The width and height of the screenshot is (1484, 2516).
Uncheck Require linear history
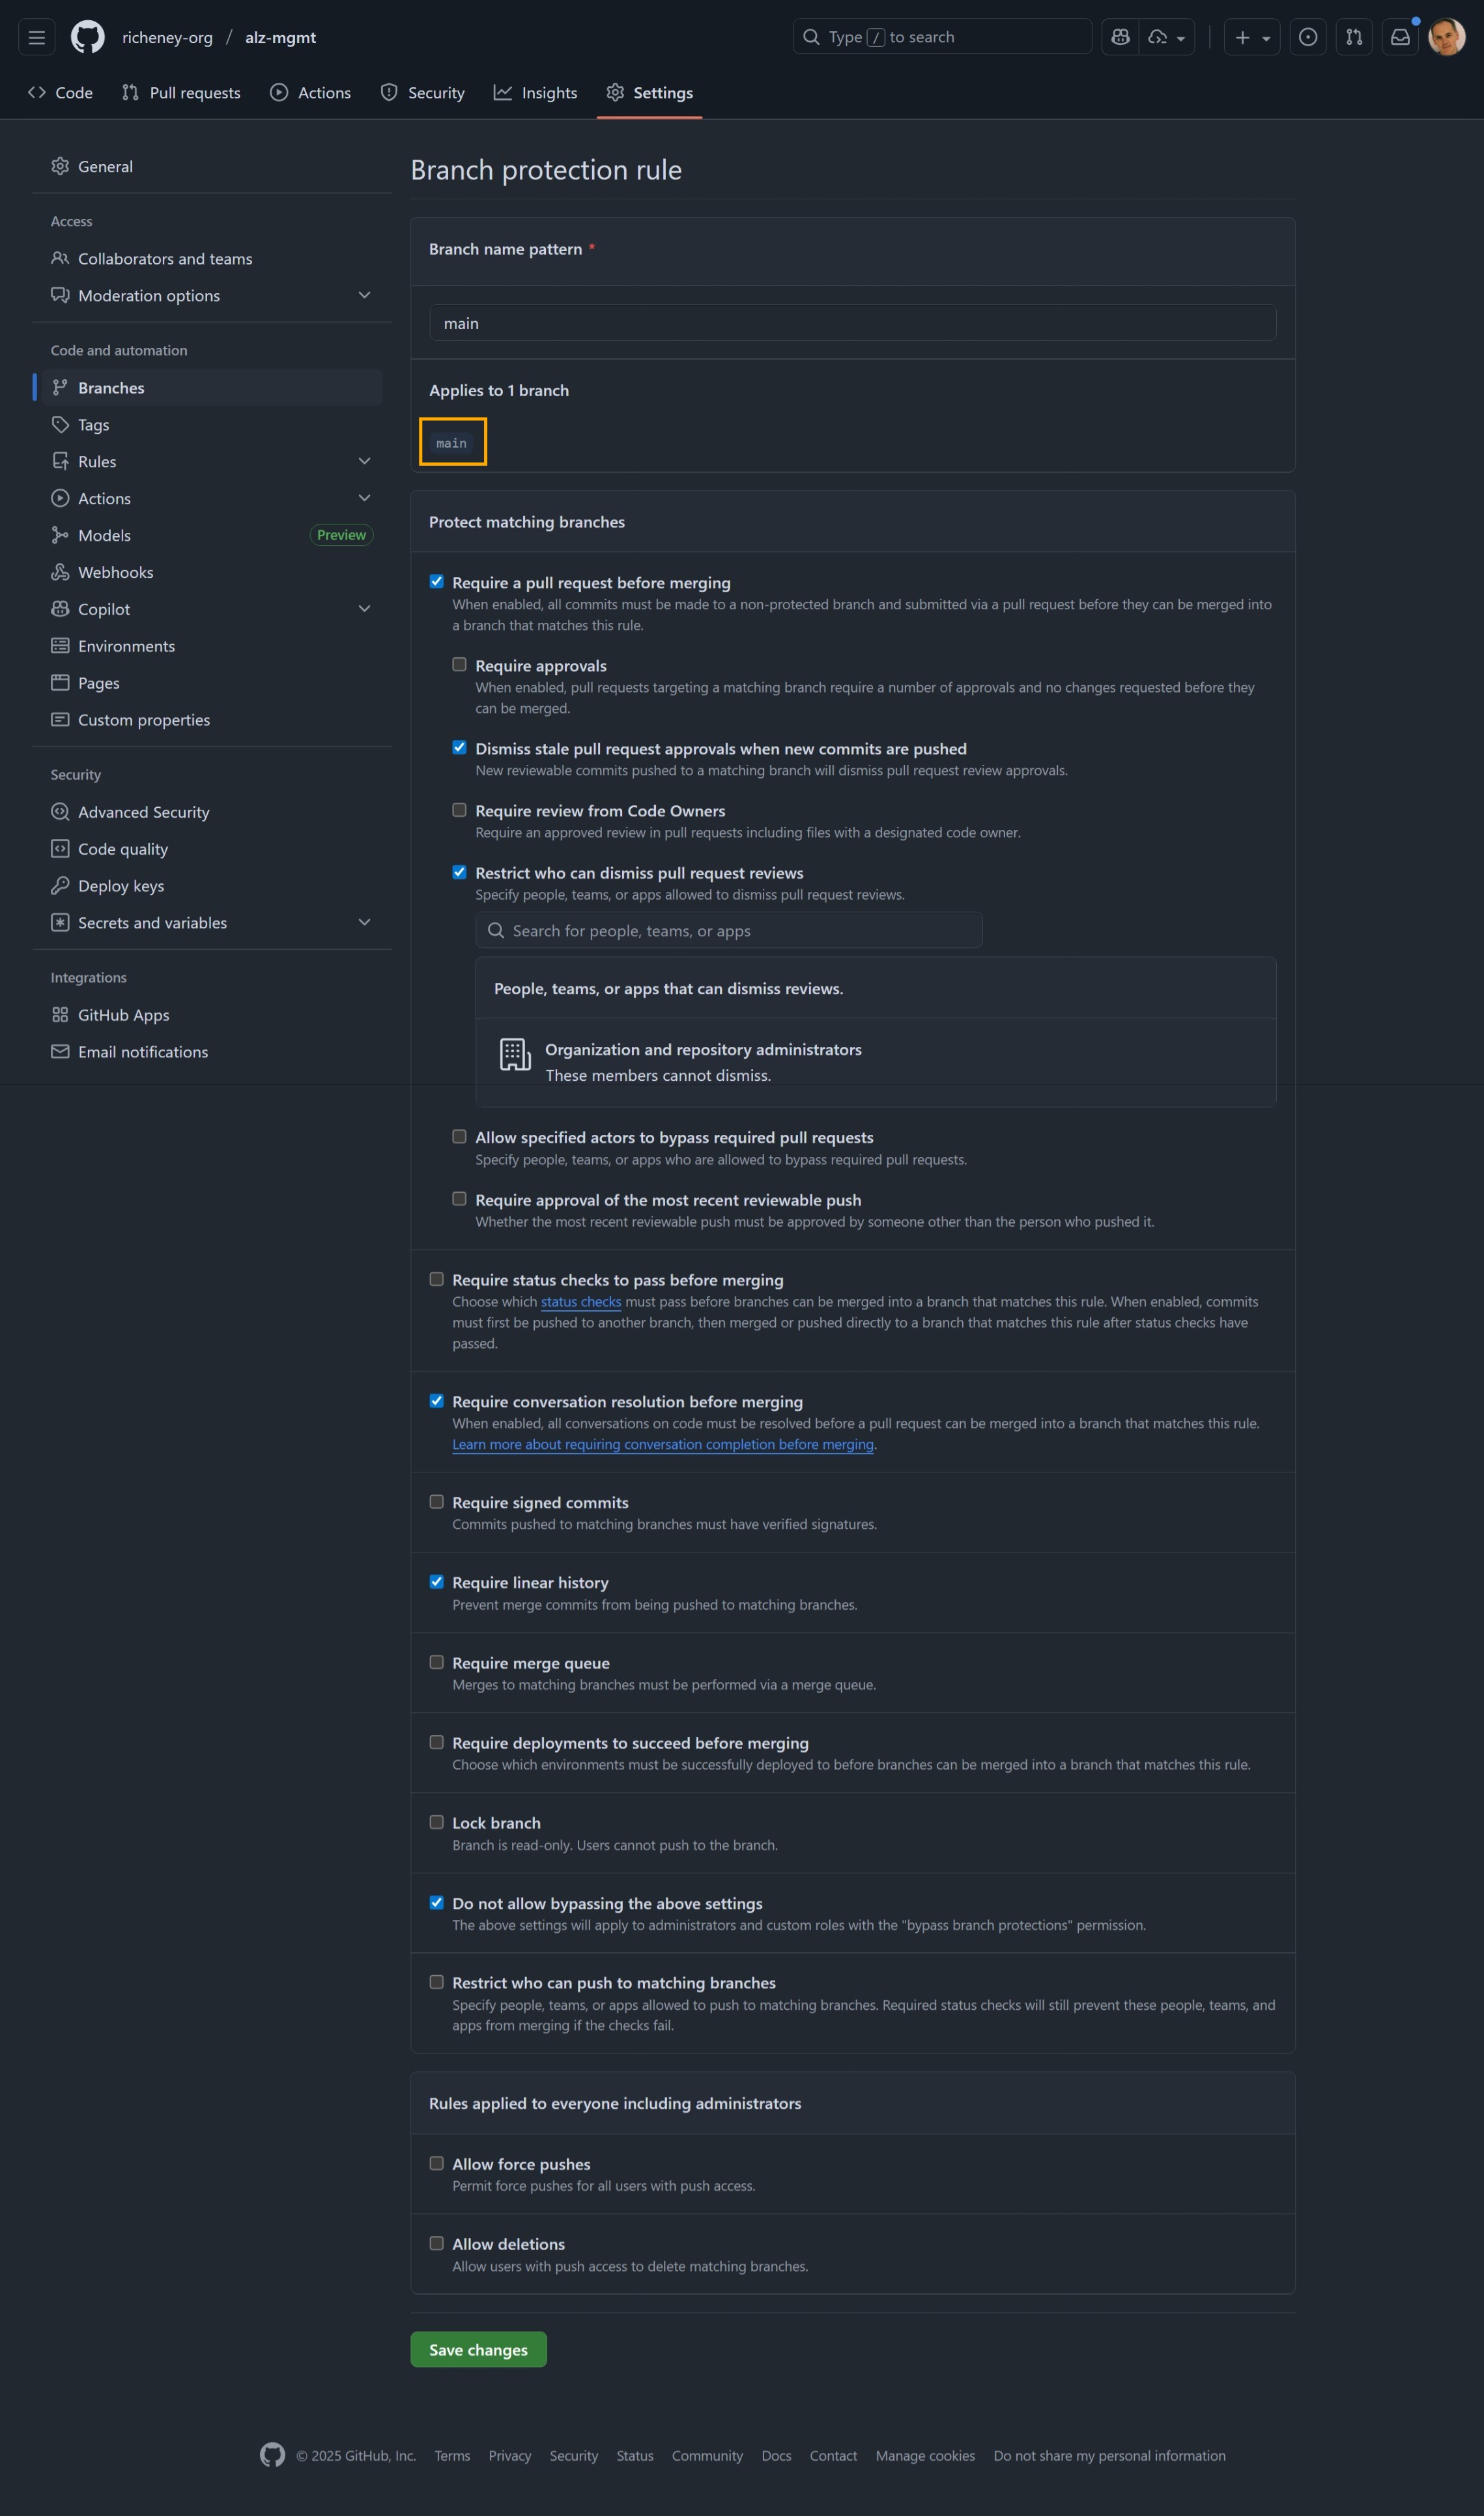pos(437,1581)
